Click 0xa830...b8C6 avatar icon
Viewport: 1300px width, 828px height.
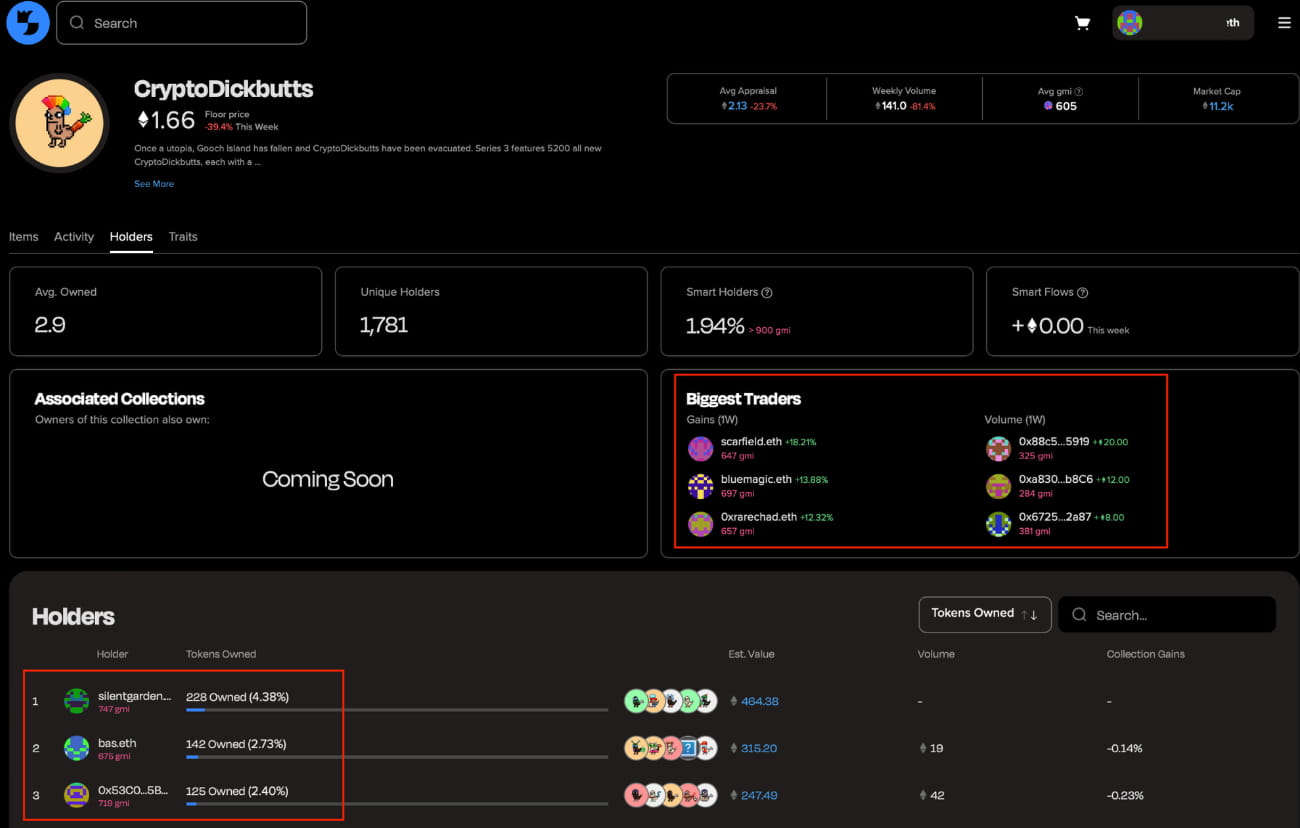[999, 486]
